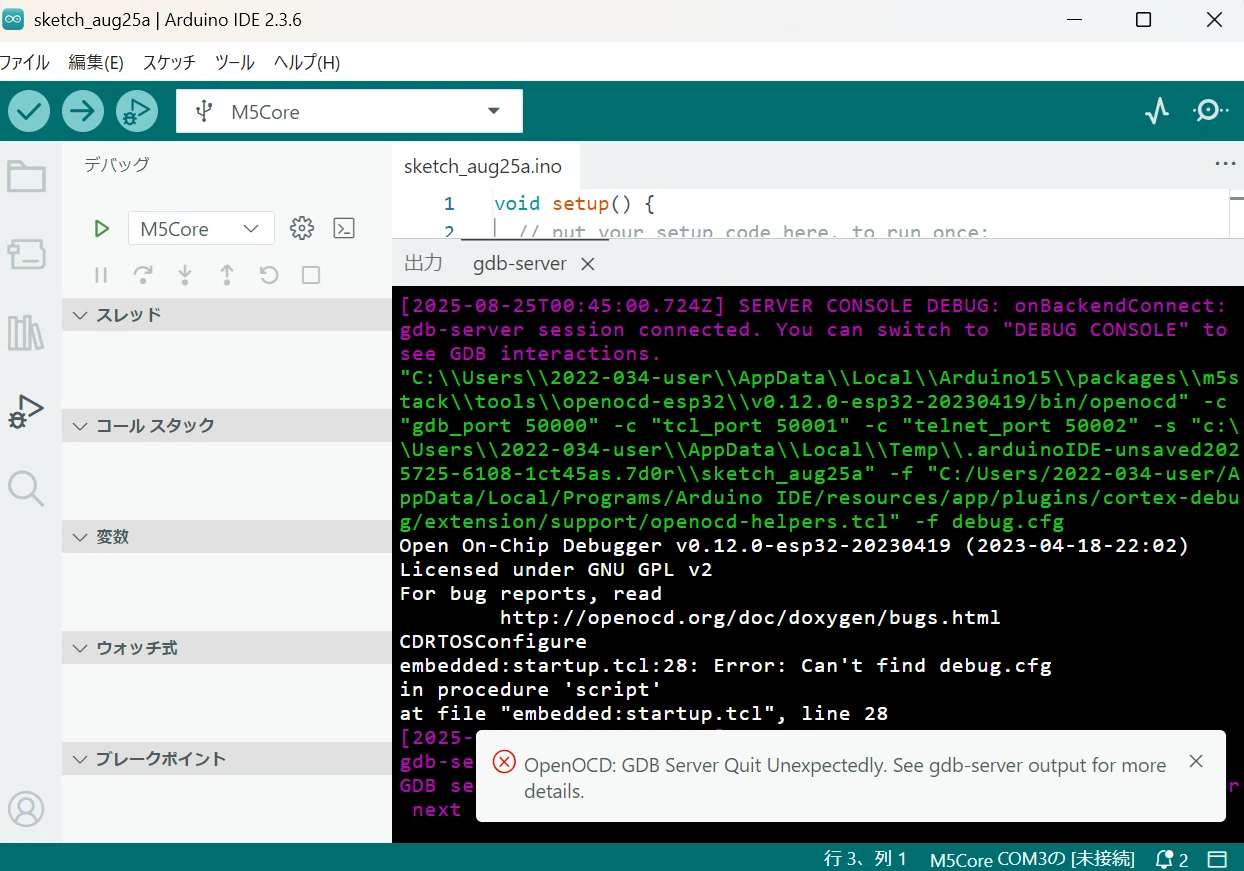Click the step over control
The width and height of the screenshot is (1244, 871).
pos(143,275)
